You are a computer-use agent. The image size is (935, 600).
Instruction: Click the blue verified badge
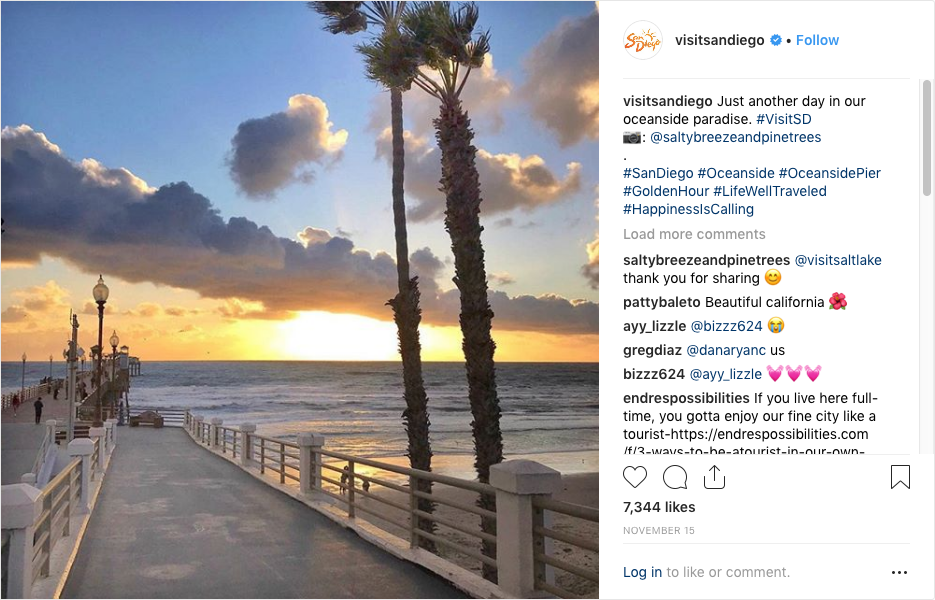(x=776, y=40)
